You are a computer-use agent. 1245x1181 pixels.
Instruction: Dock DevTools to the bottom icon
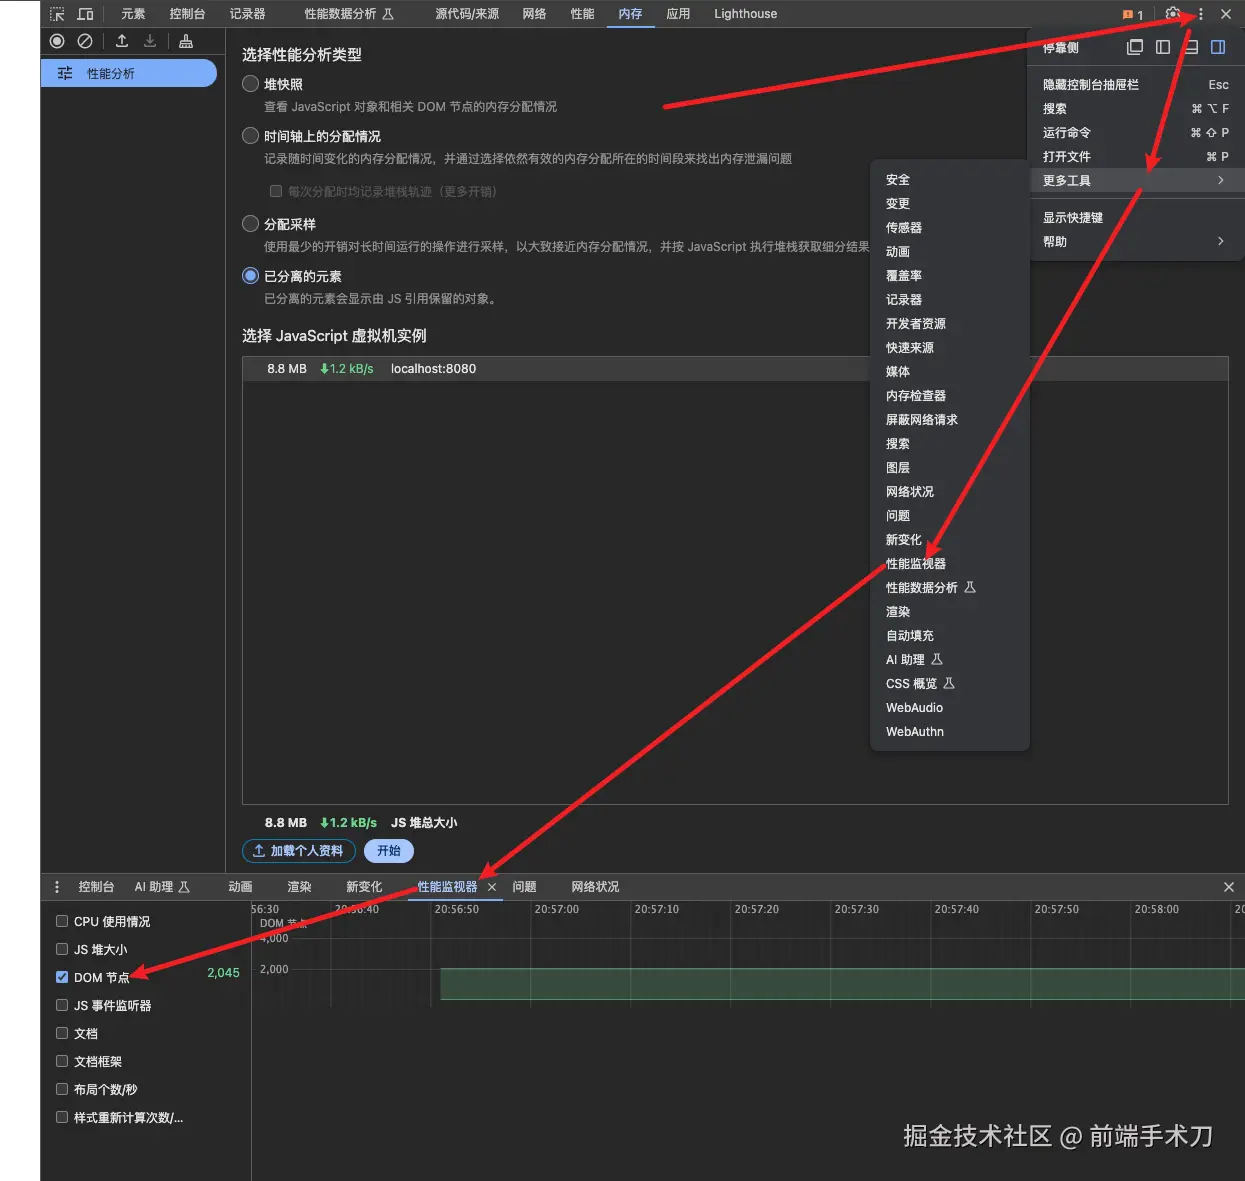[1191, 47]
